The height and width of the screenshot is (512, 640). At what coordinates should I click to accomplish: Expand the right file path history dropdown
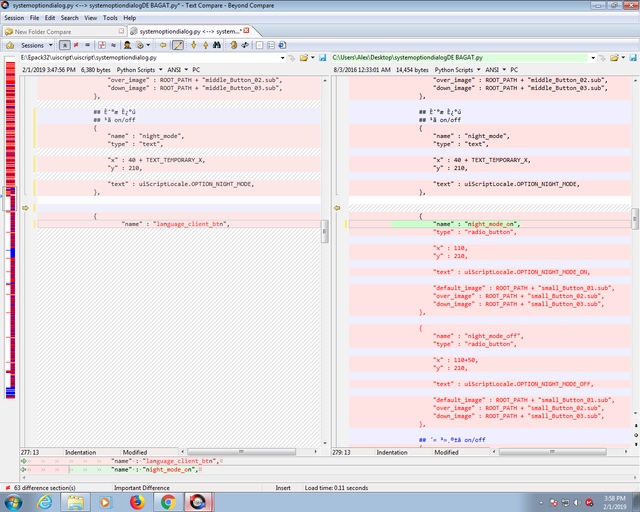tap(593, 58)
